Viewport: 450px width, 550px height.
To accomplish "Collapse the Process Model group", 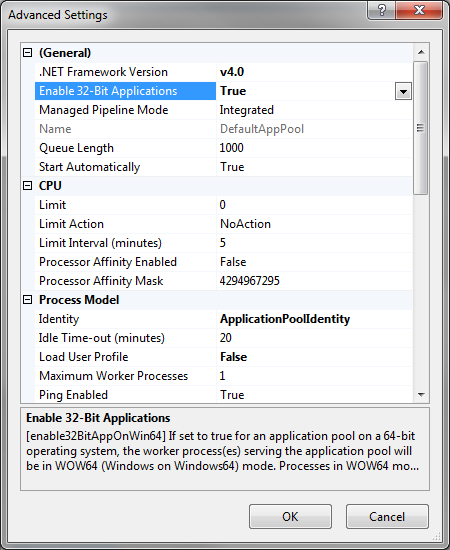I will [x=27, y=300].
